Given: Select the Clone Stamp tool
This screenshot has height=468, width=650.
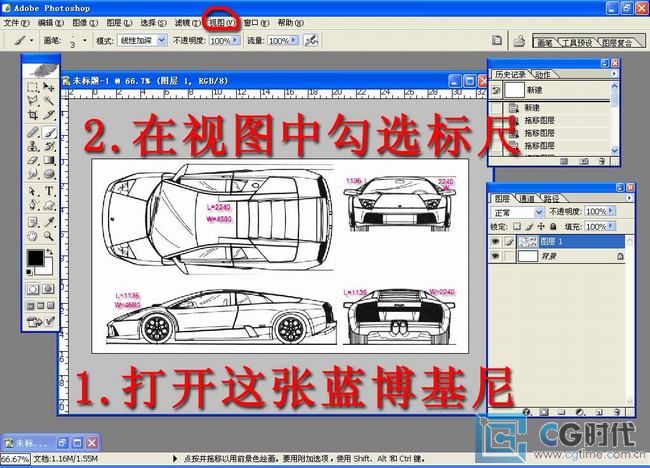Looking at the screenshot, I should click(x=32, y=146).
